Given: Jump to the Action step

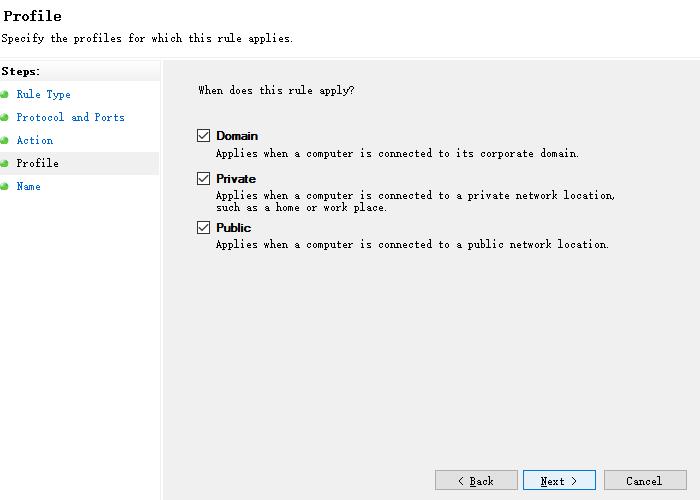Looking at the screenshot, I should point(34,141).
